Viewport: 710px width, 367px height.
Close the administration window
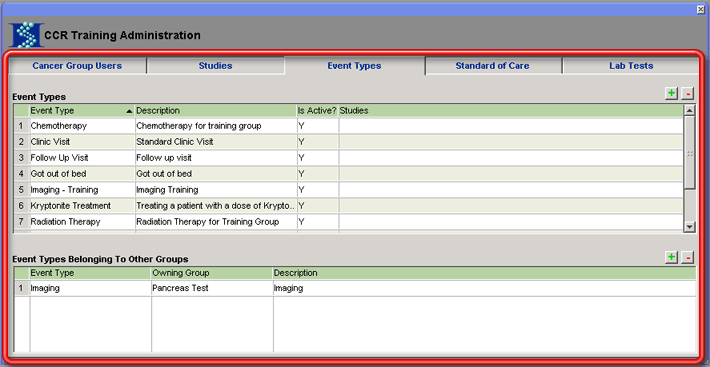(700, 9)
